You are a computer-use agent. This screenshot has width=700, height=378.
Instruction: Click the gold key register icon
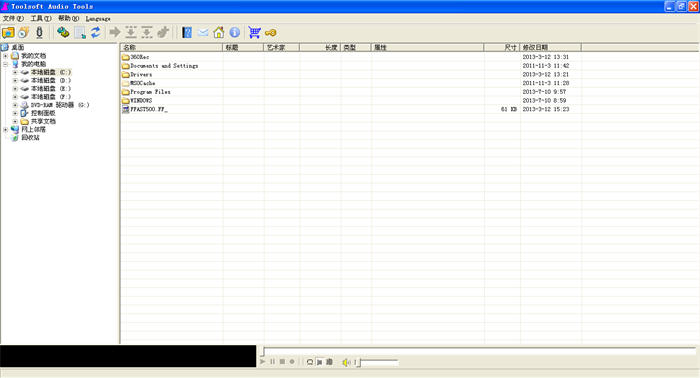click(271, 33)
